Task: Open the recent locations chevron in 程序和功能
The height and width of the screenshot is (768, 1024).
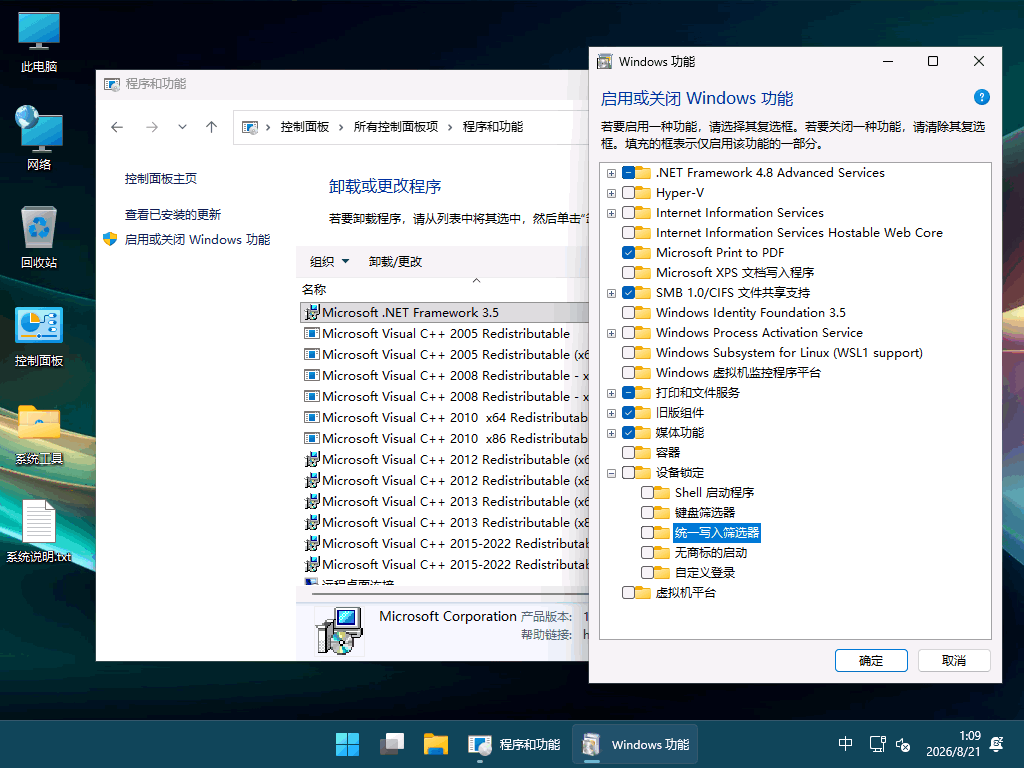Action: point(182,127)
